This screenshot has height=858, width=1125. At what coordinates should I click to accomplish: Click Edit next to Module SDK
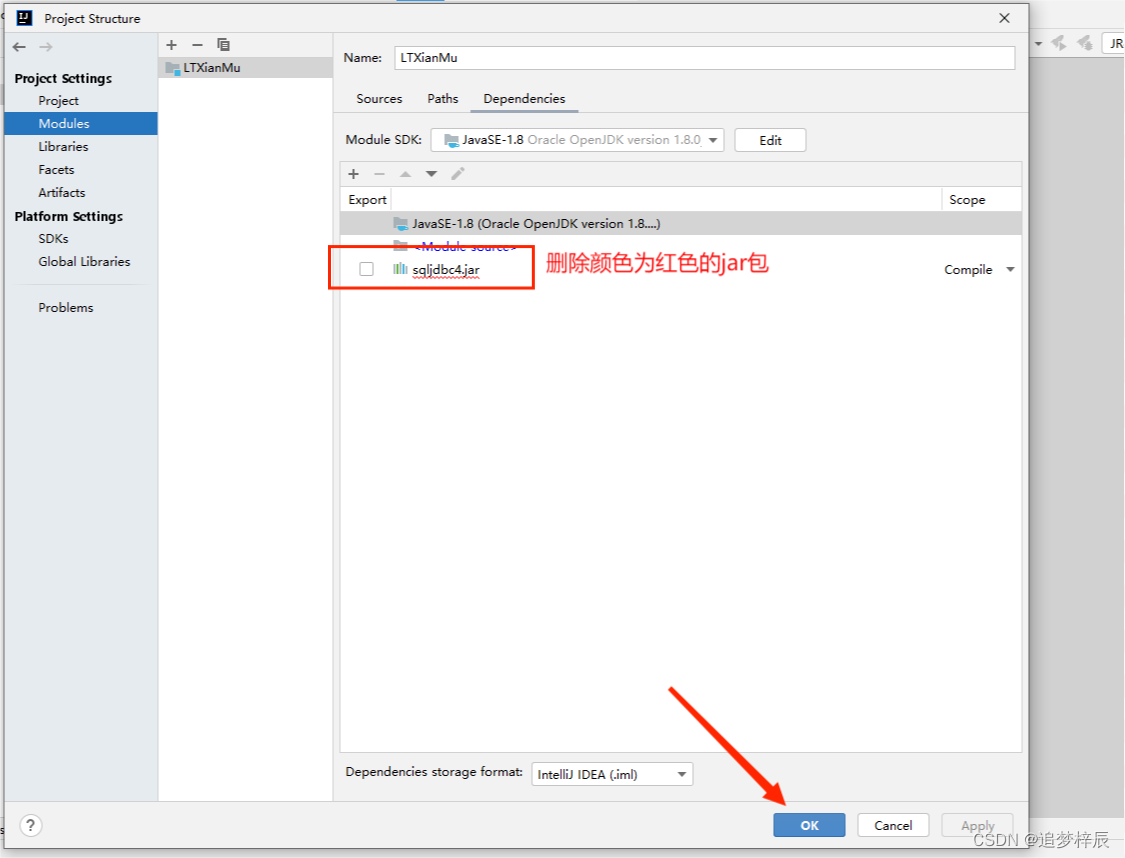point(771,140)
